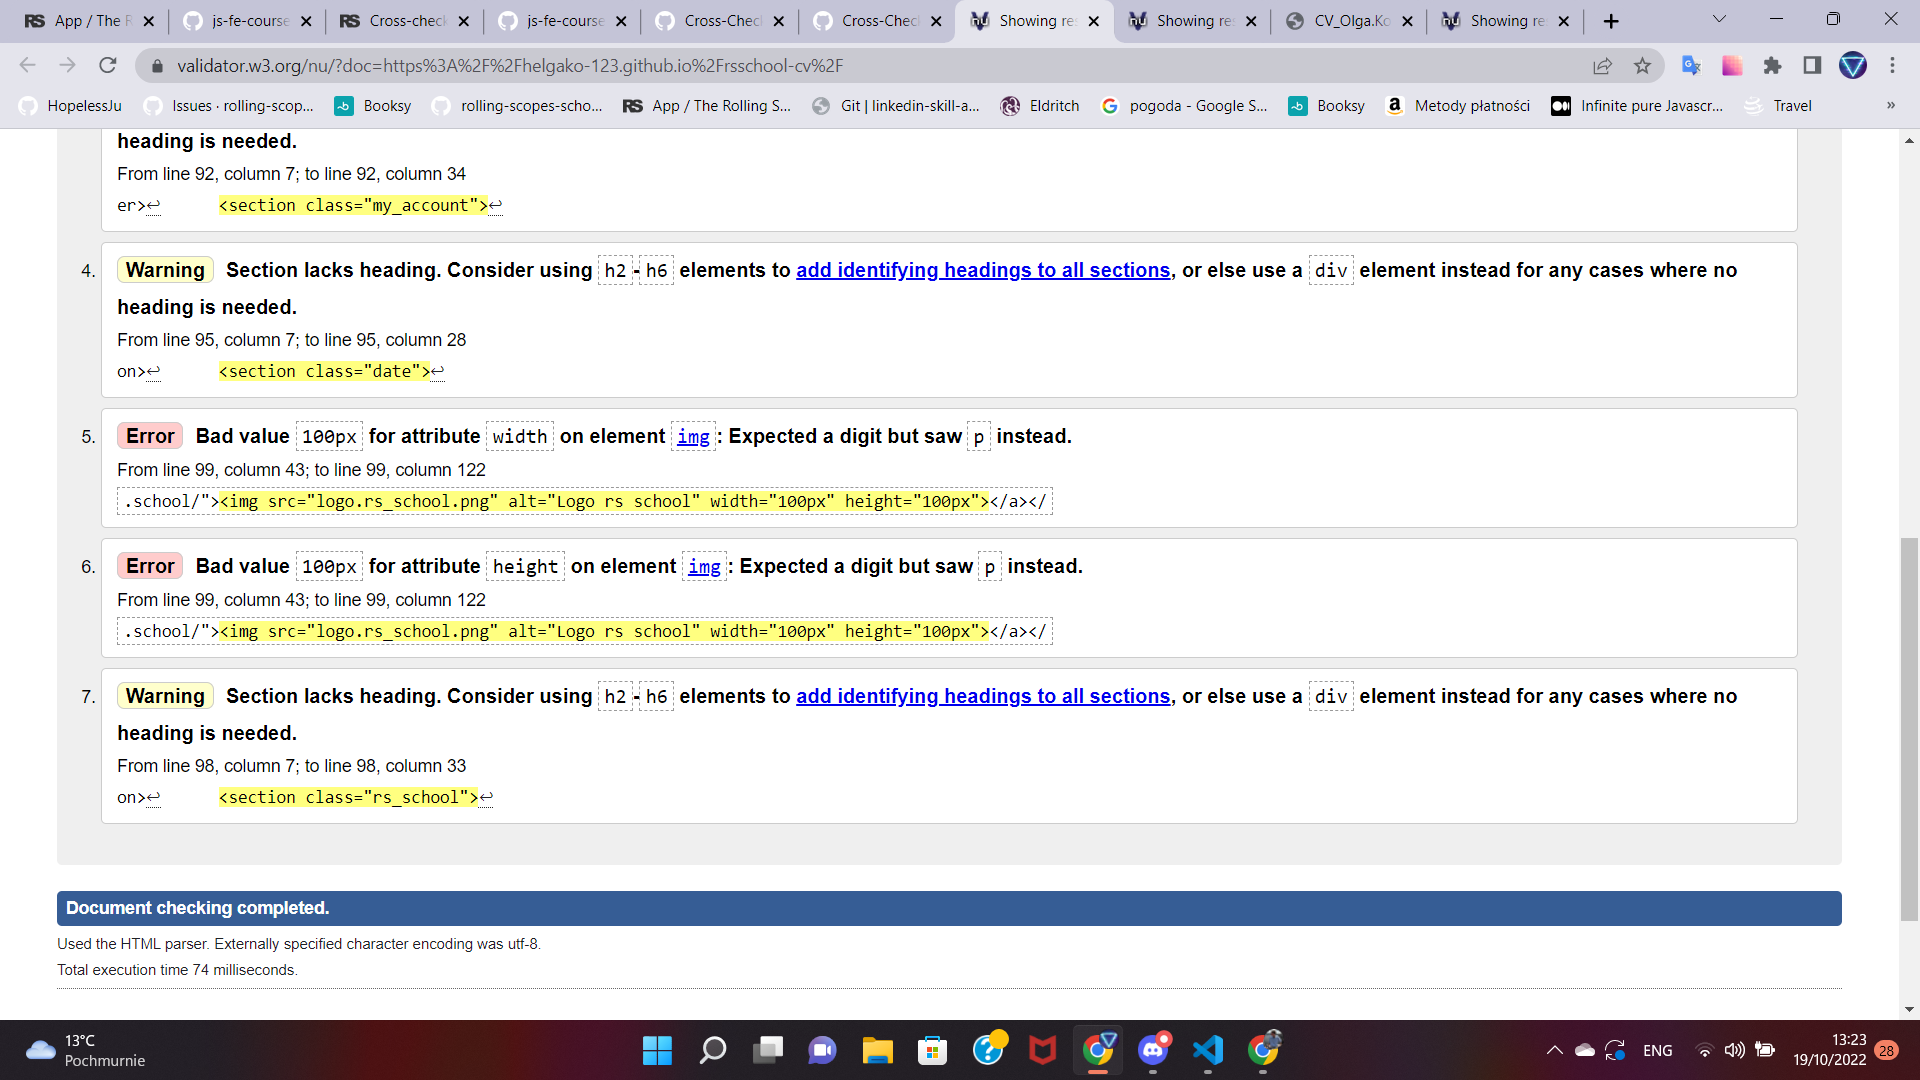Screen dimensions: 1920x1080
Task: Open the tab search dropdown
Action: [1718, 20]
